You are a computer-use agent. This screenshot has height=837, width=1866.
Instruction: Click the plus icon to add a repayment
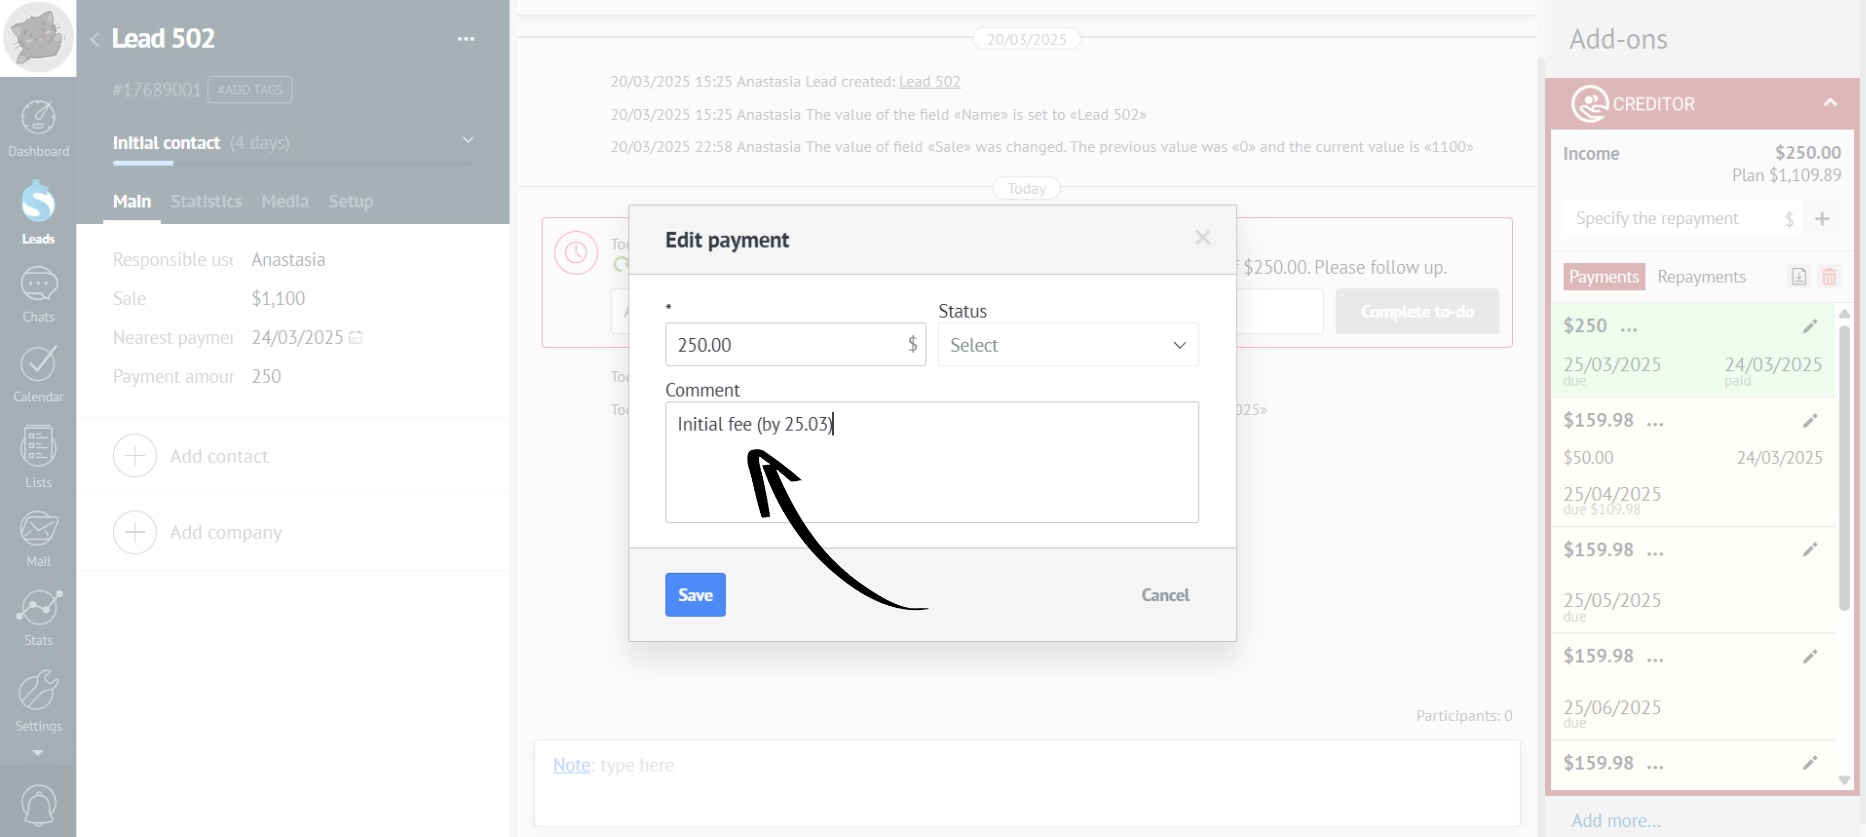tap(1822, 219)
